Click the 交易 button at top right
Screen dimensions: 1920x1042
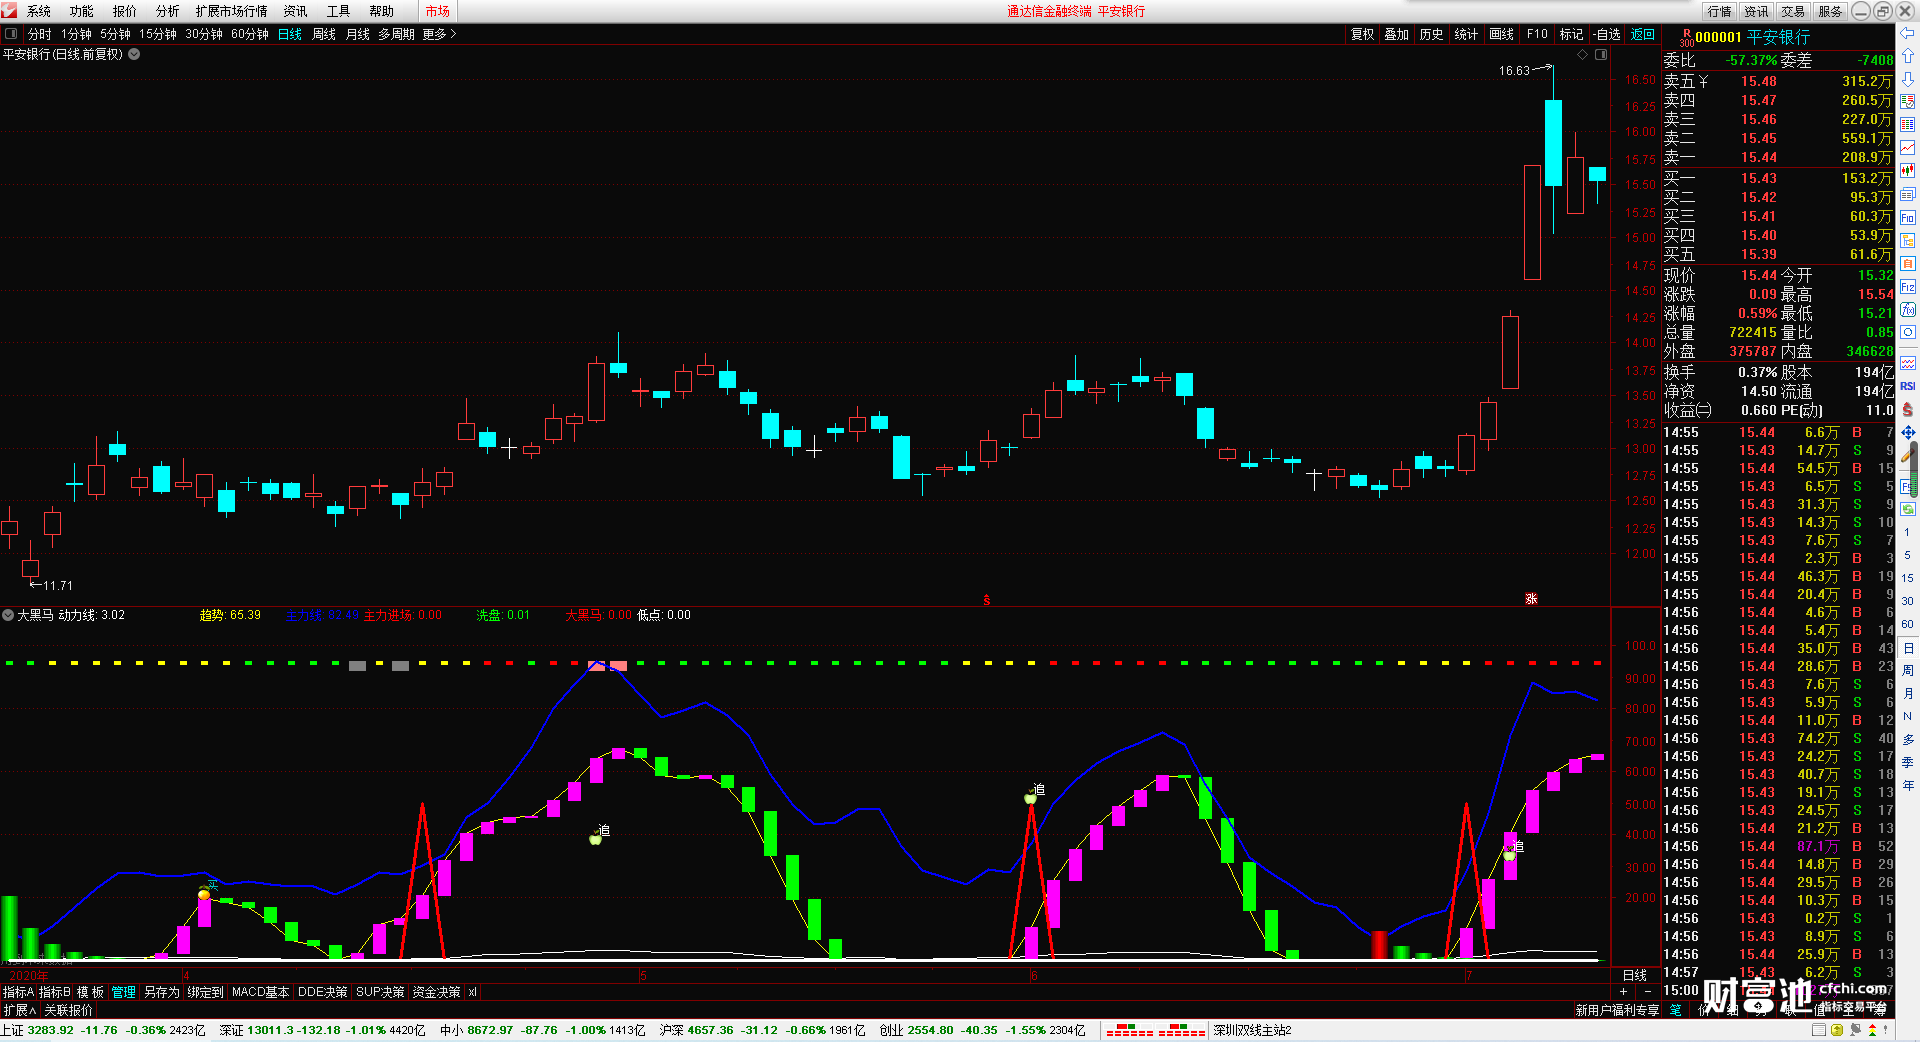[x=1793, y=11]
